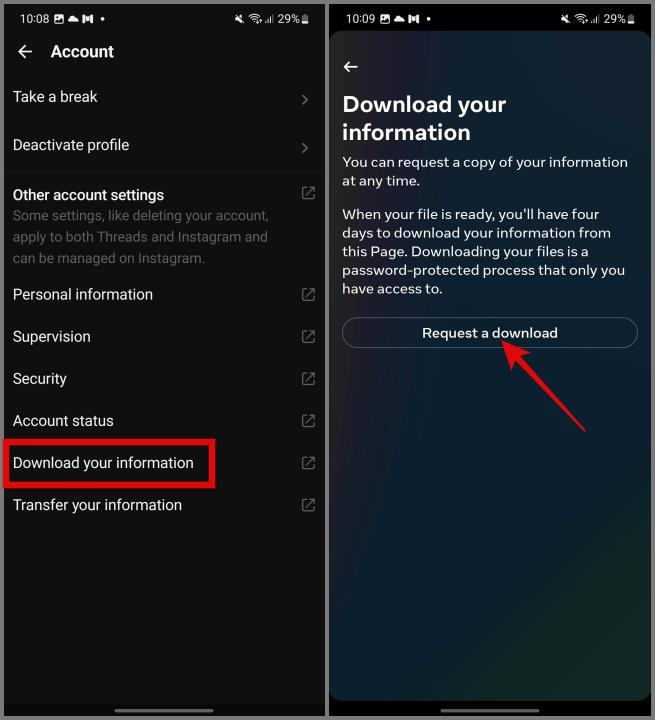This screenshot has width=655, height=720.
Task: Request a download of your information
Action: [490, 332]
